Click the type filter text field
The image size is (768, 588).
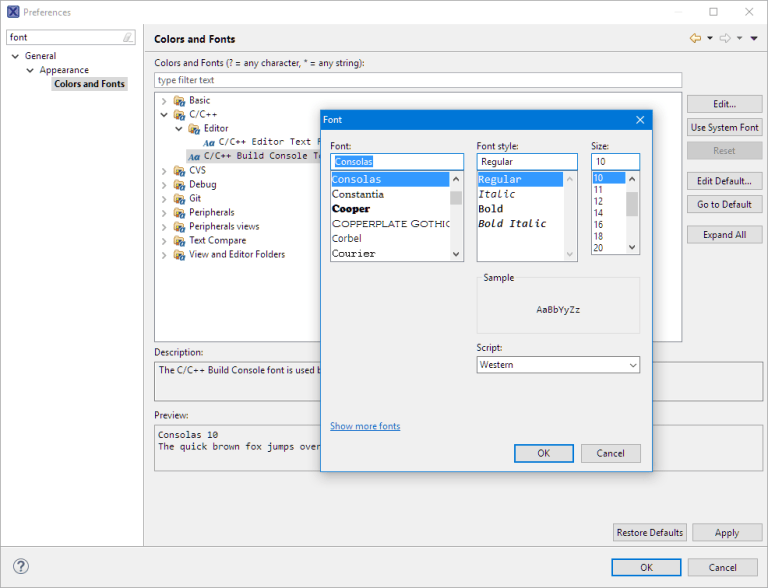click(x=418, y=80)
